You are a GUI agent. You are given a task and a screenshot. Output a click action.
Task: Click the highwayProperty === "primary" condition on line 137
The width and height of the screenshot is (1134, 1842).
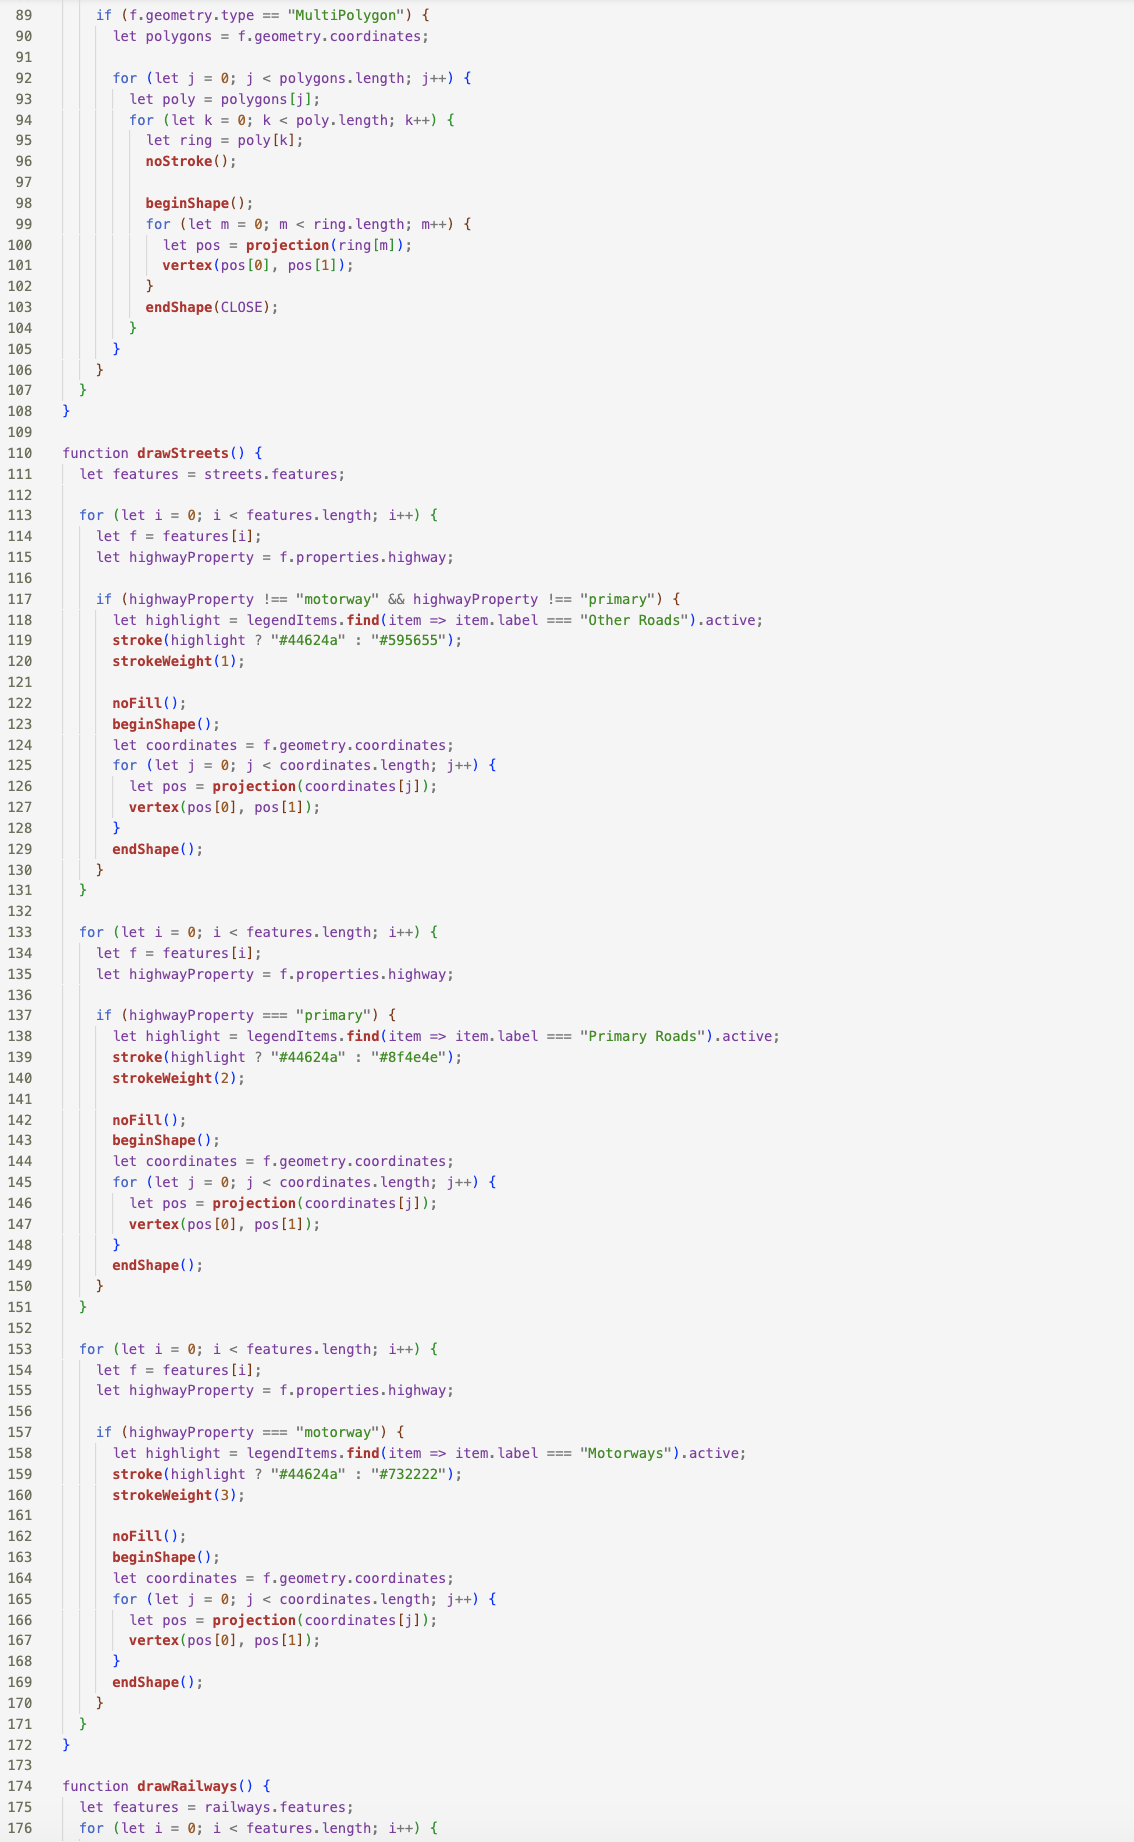tap(250, 1015)
